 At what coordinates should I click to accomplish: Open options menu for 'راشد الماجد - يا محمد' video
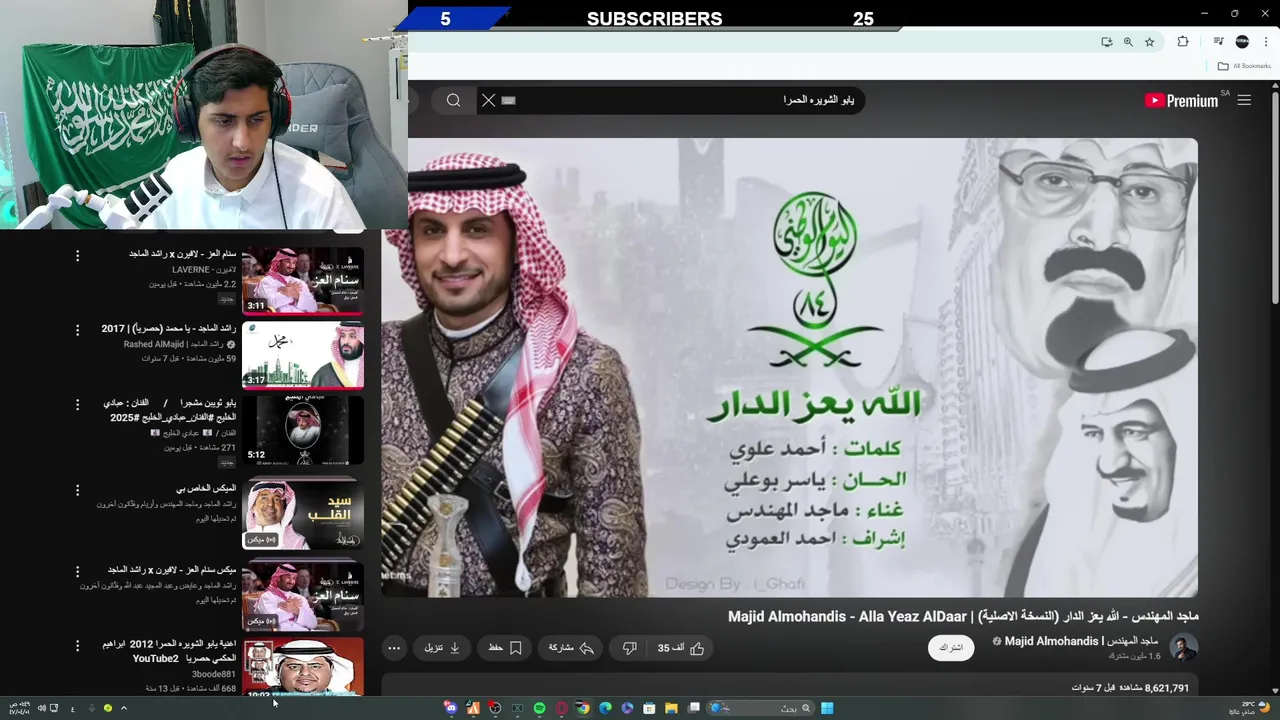click(77, 330)
